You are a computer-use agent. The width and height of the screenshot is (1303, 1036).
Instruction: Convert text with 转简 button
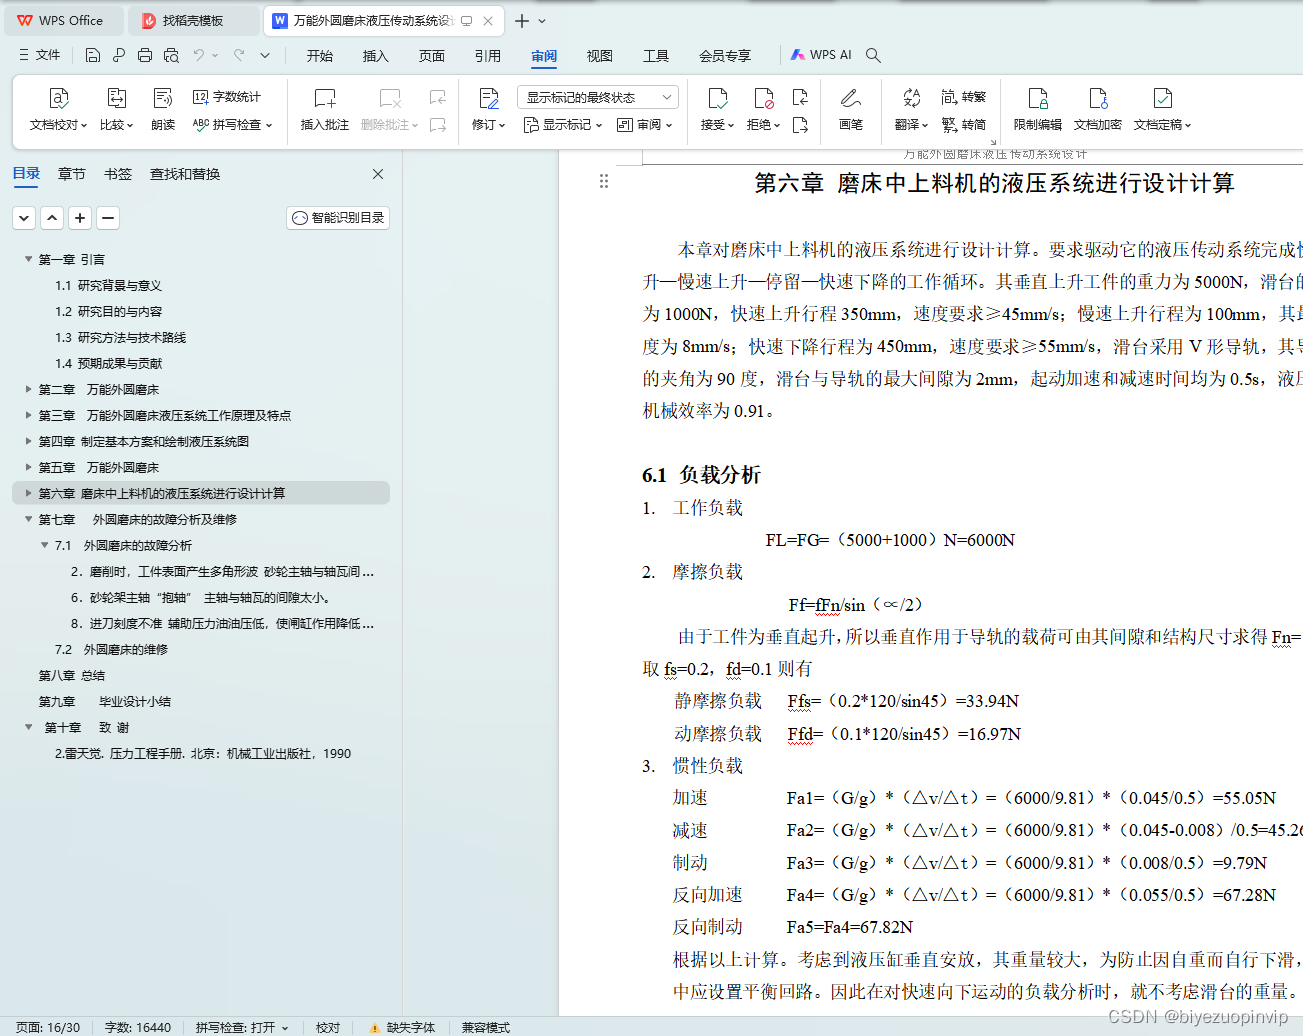[x=964, y=125]
